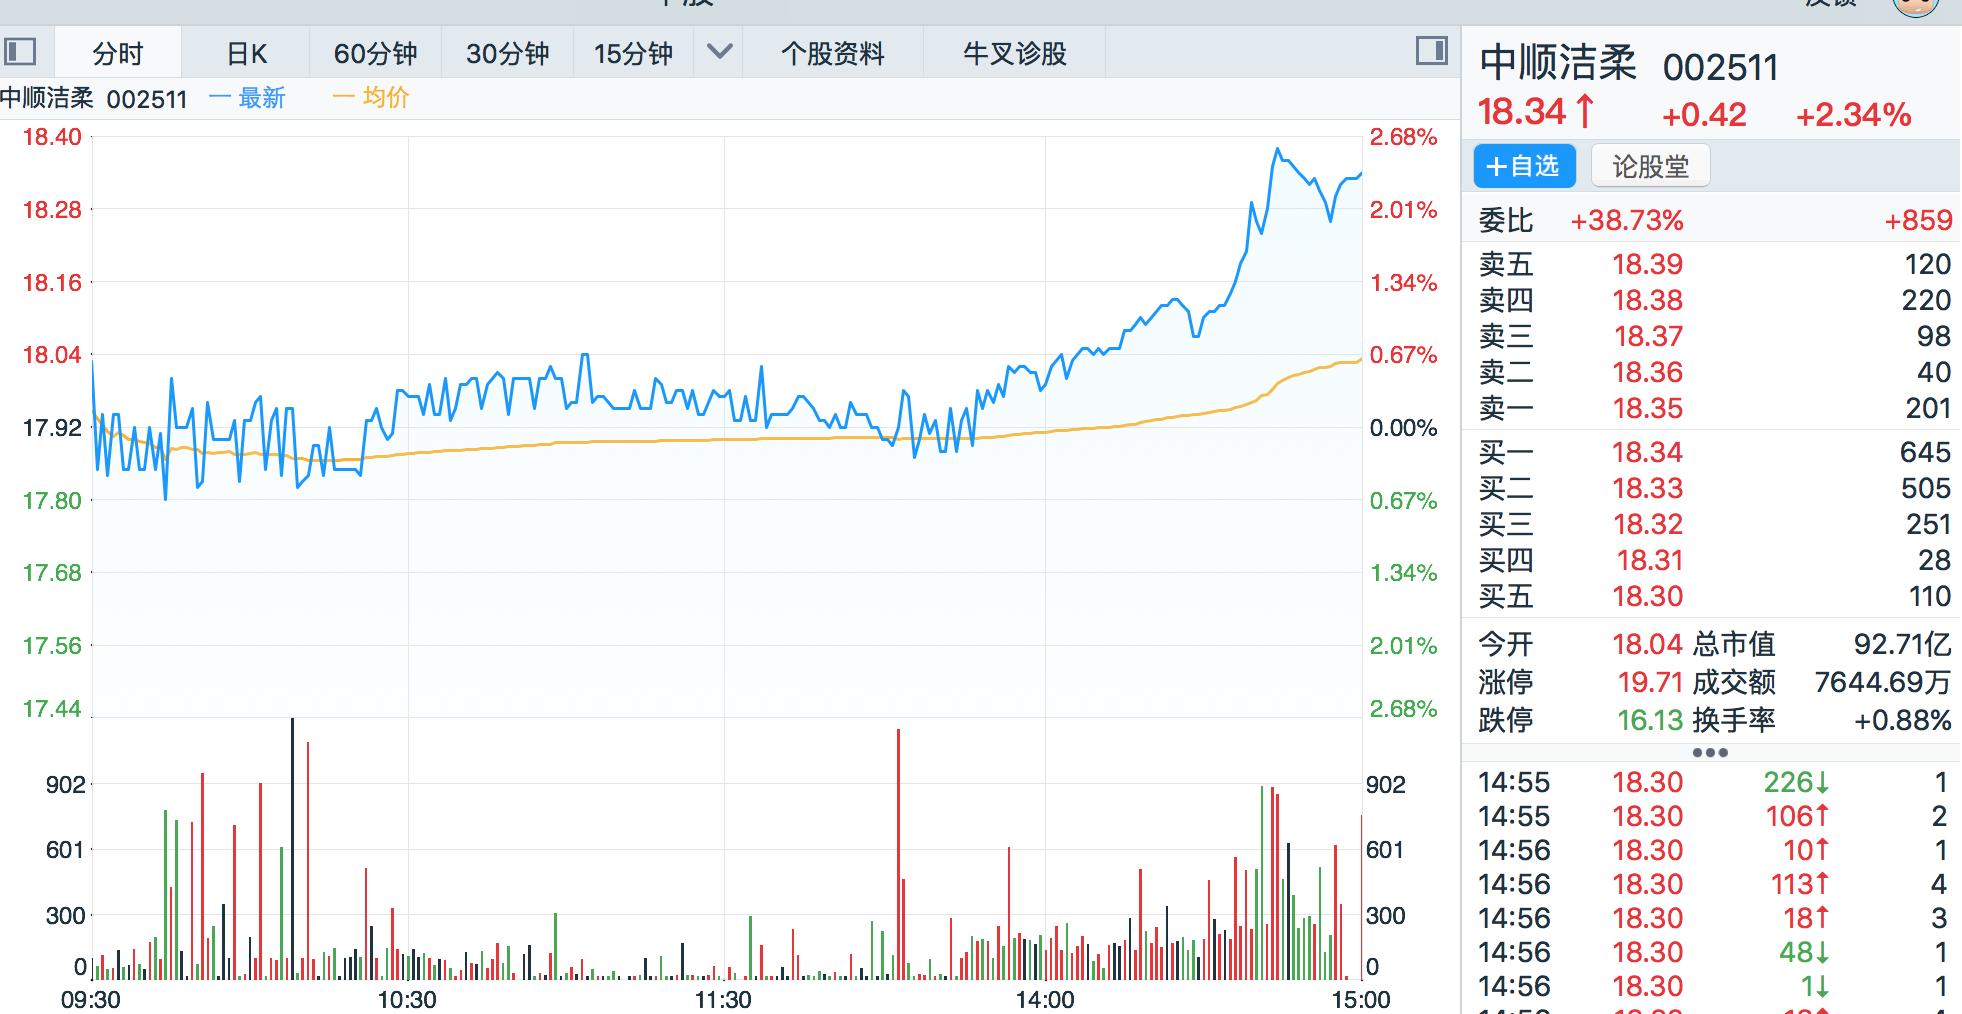Screen dimensions: 1962x1014
Task: Switch to the 60分钟 chart view
Action: pyautogui.click(x=375, y=54)
